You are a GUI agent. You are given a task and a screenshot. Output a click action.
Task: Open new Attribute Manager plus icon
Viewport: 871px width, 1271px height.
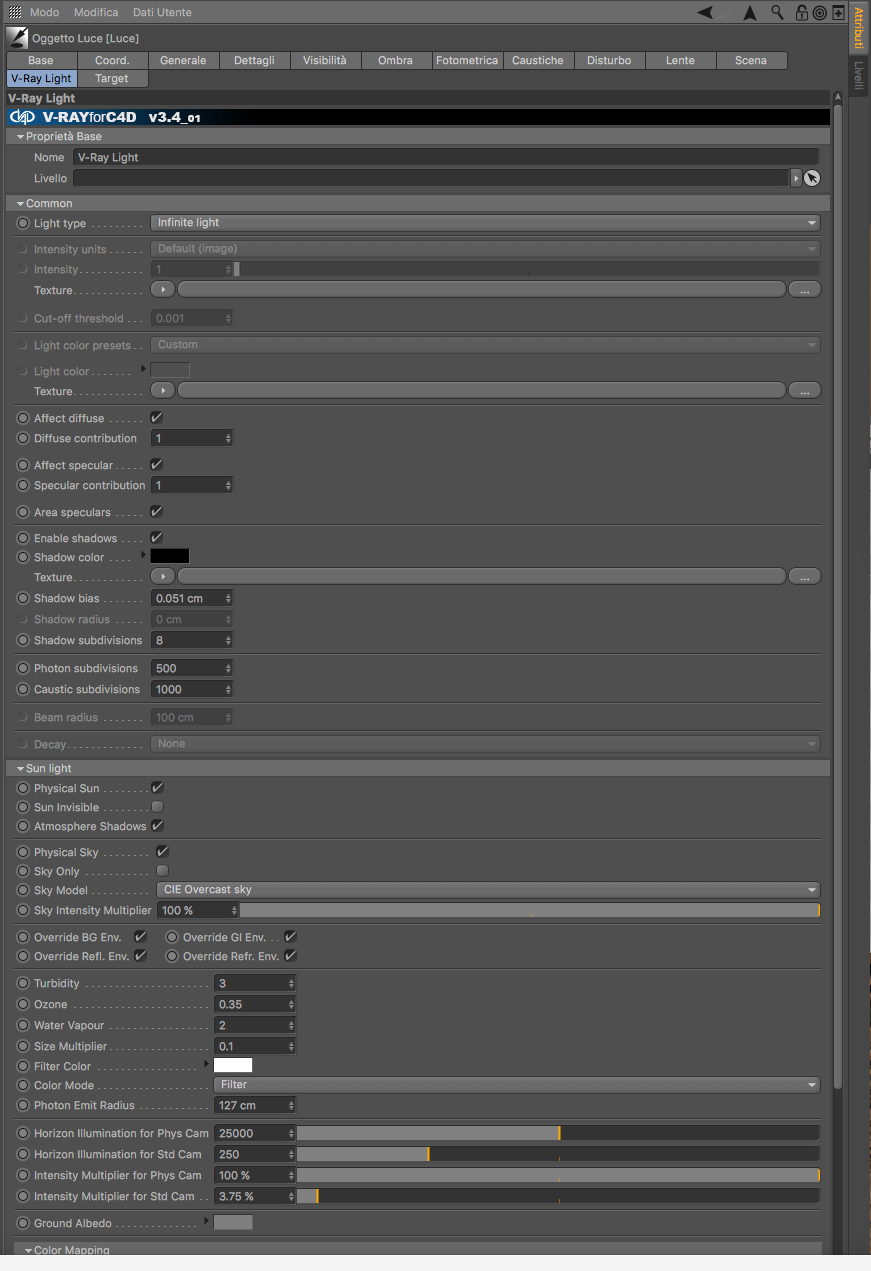[838, 13]
